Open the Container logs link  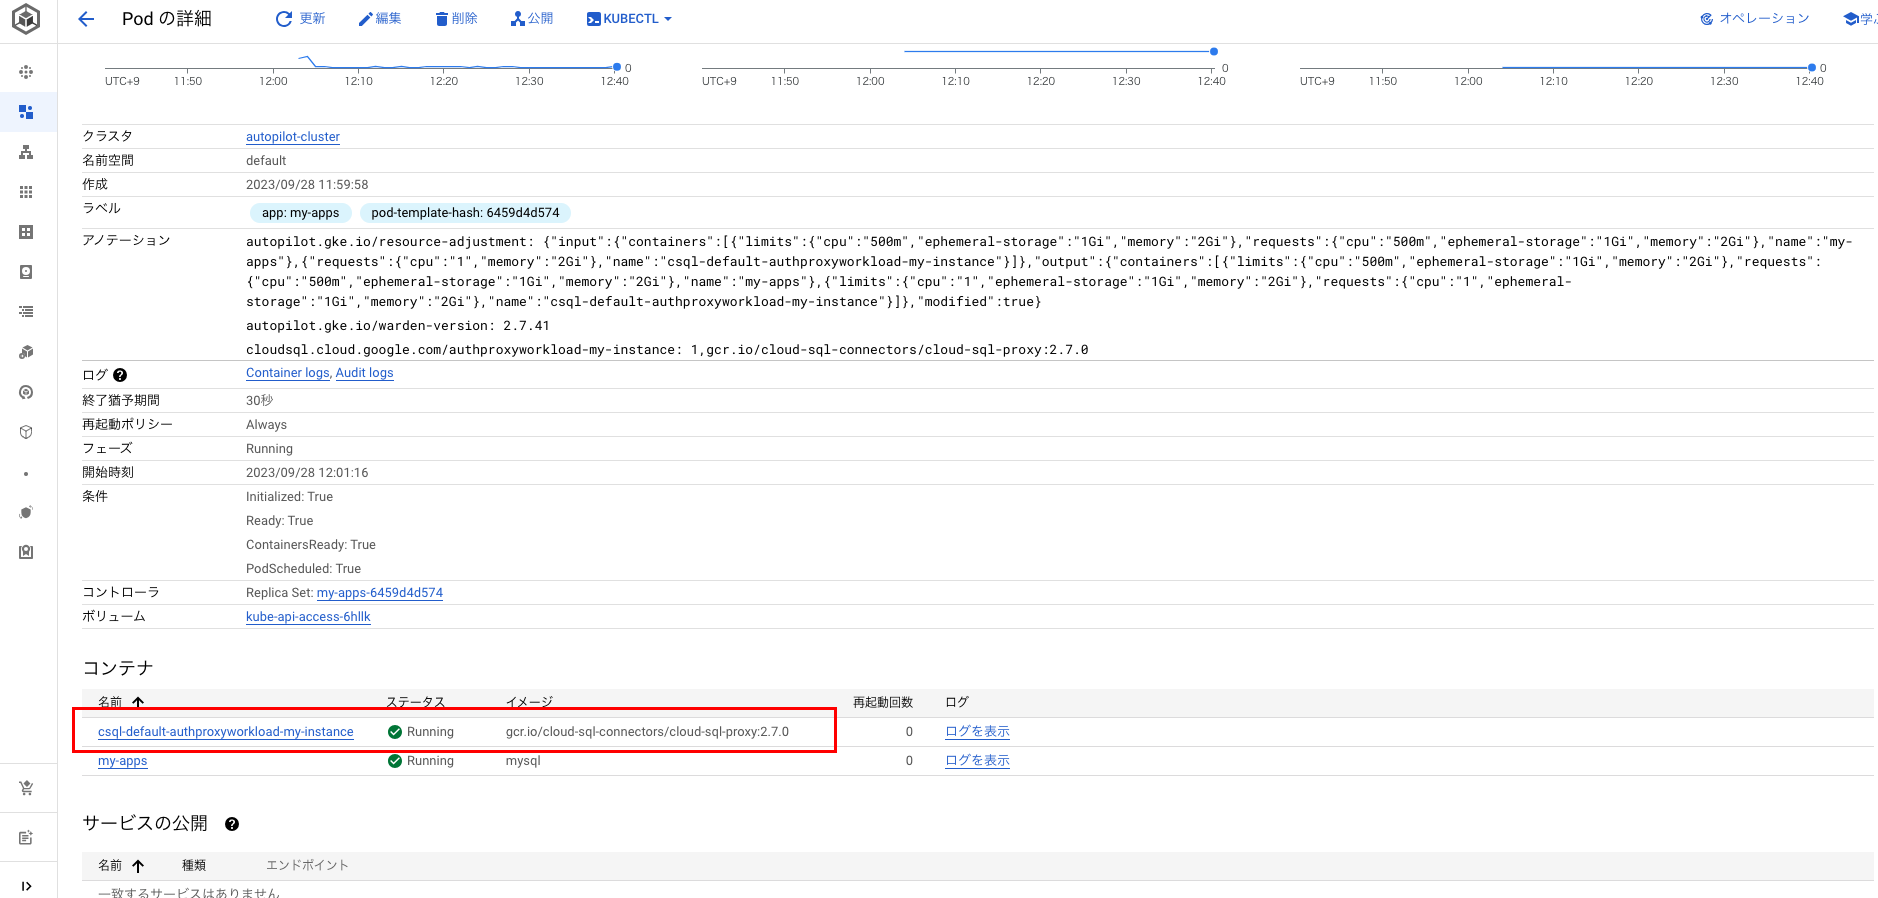coord(288,373)
